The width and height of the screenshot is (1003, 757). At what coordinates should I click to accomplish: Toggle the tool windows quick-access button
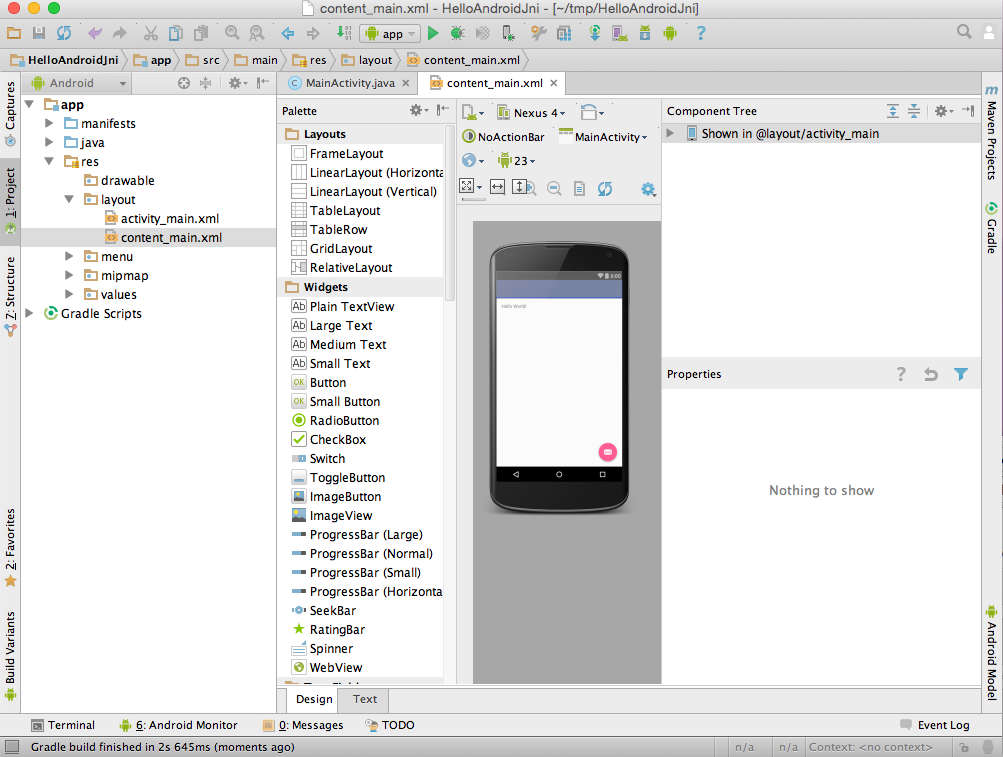(12, 747)
